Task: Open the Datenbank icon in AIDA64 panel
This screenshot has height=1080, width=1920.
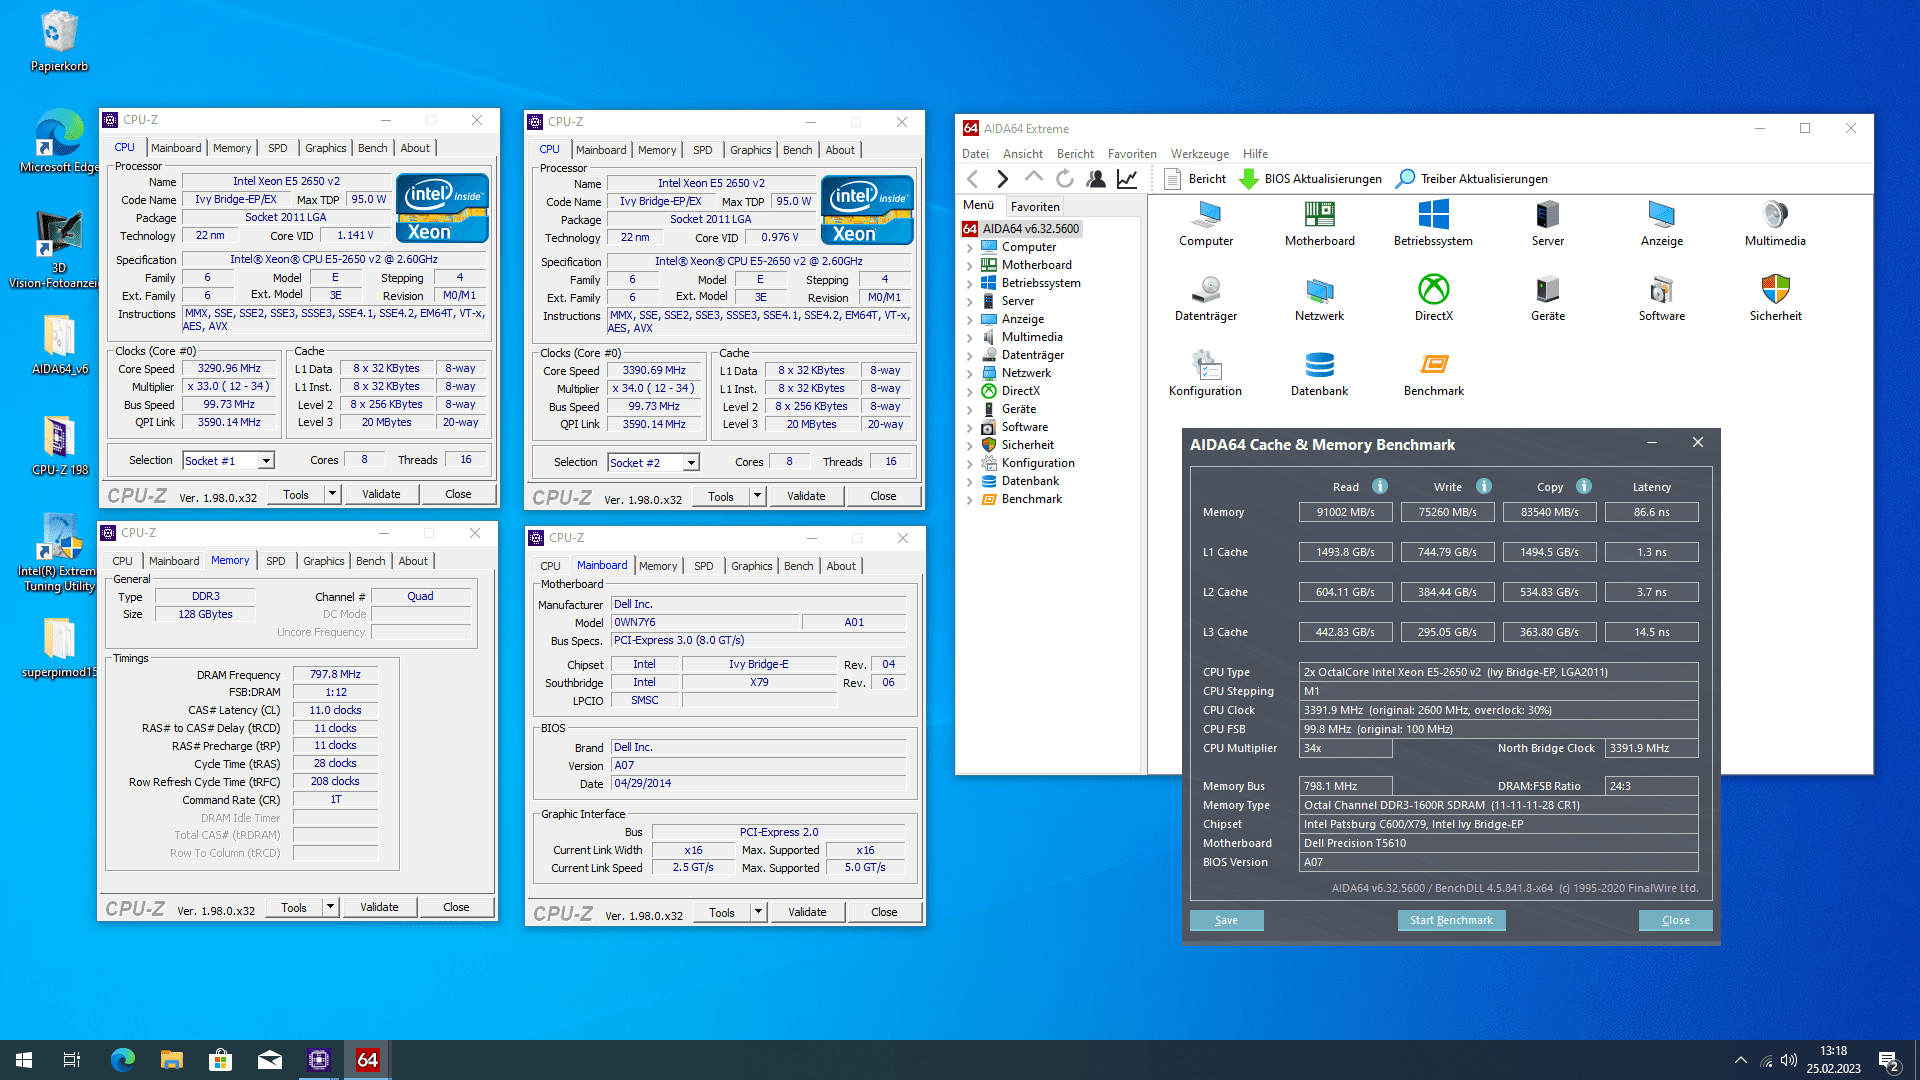Action: pos(1320,373)
